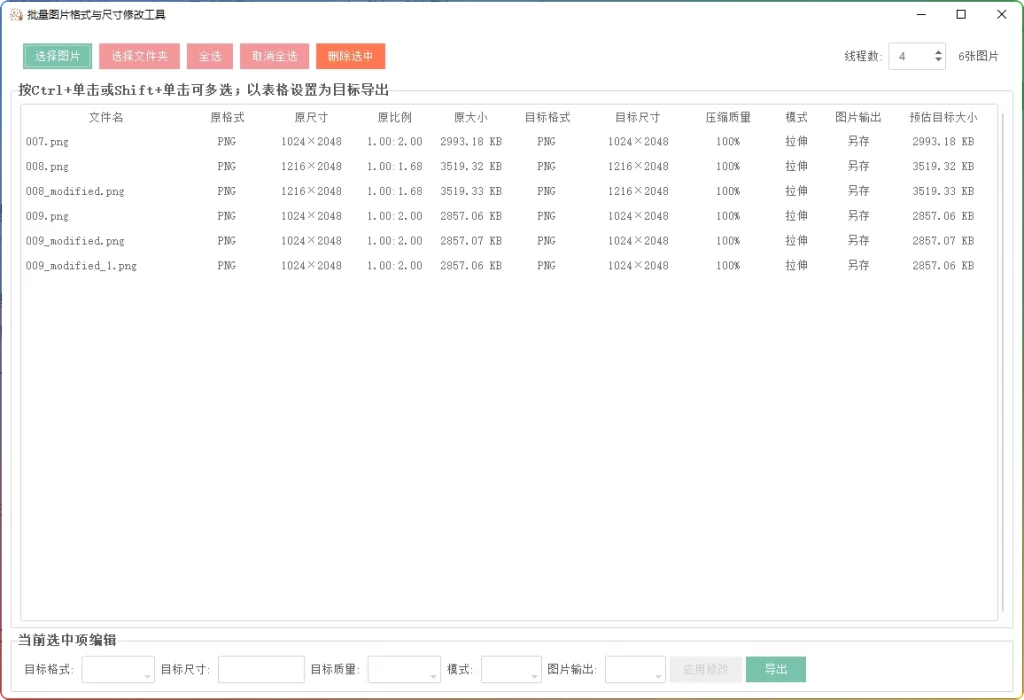Click the green 导出 button to export
The image size is (1024, 700).
point(776,669)
